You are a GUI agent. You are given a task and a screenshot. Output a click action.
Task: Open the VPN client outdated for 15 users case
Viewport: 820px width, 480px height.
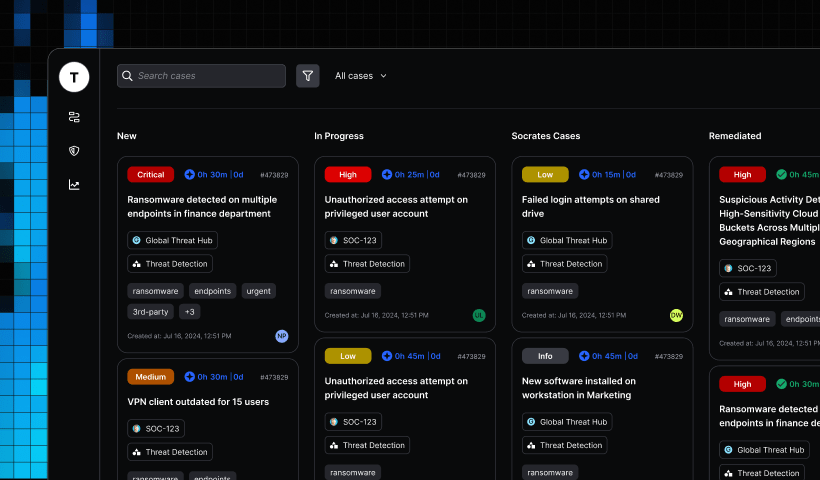[198, 402]
